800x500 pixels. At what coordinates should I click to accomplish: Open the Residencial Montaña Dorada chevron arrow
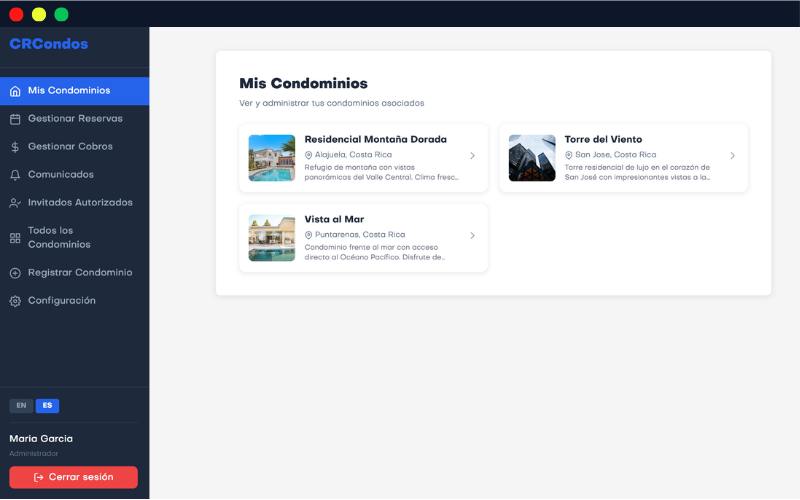472,156
